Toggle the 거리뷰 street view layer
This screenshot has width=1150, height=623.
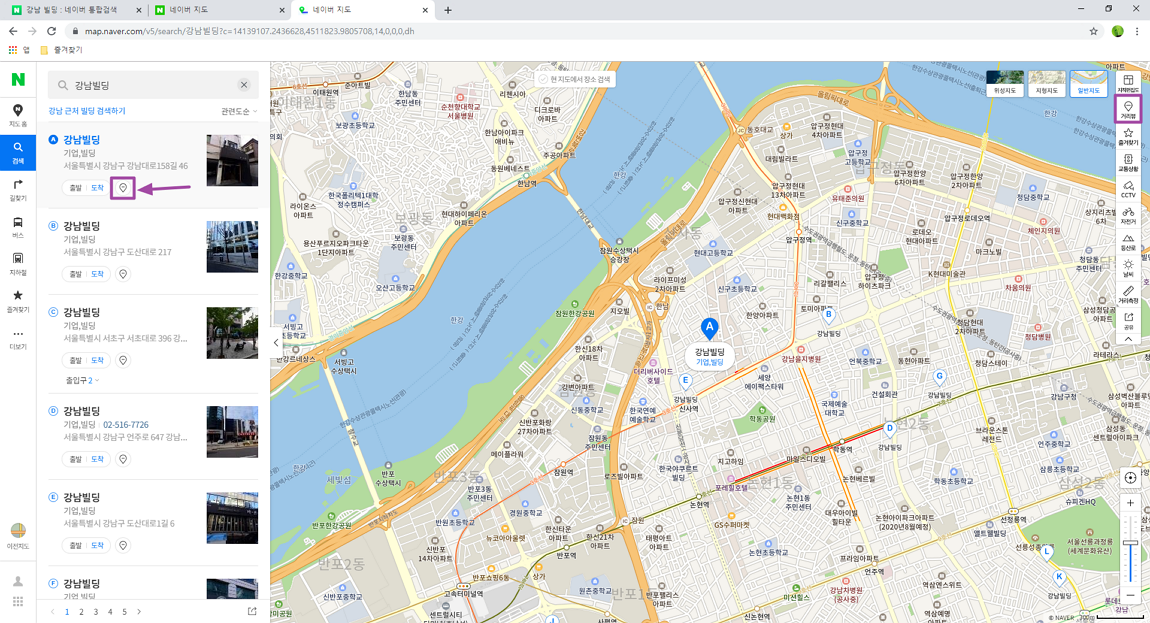(x=1128, y=110)
